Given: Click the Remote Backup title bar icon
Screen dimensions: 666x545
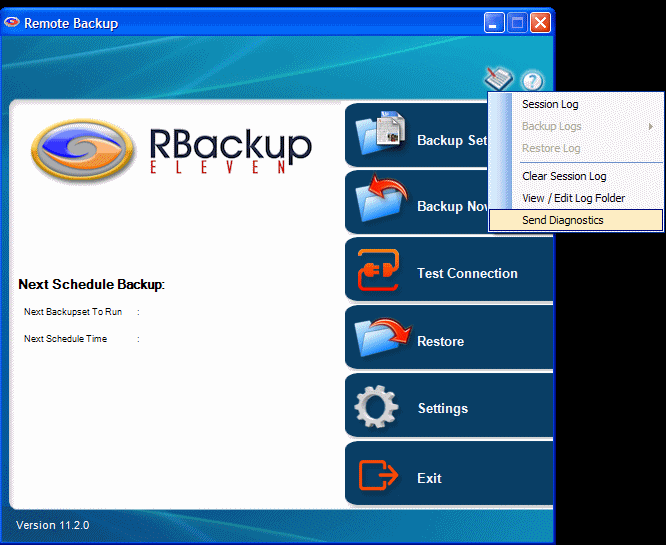Looking at the screenshot, I should [x=12, y=22].
